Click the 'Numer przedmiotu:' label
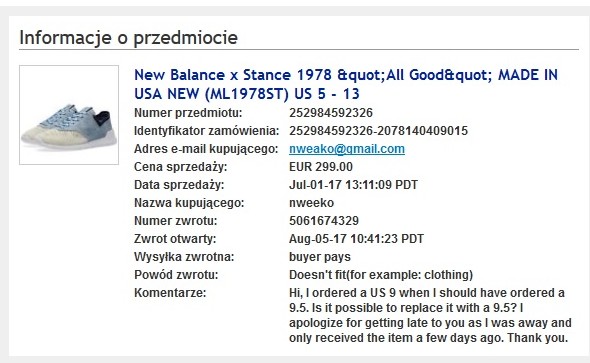The image size is (590, 363). point(188,113)
